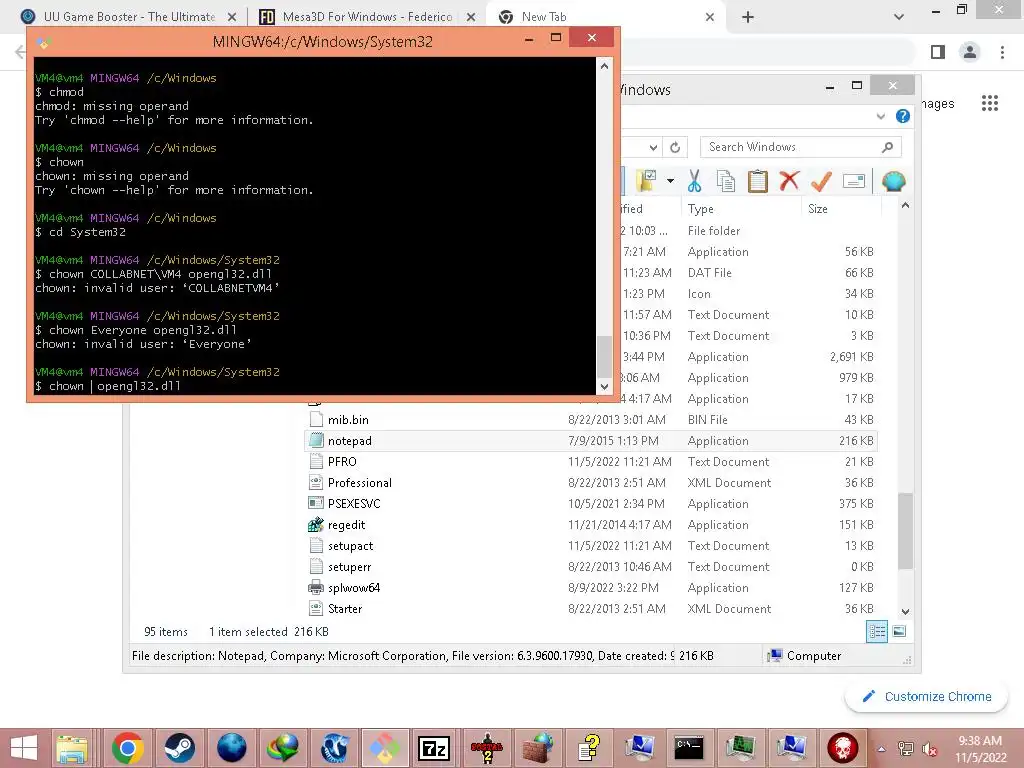The width and height of the screenshot is (1024, 768).
Task: Open Steam from taskbar
Action: [x=179, y=748]
